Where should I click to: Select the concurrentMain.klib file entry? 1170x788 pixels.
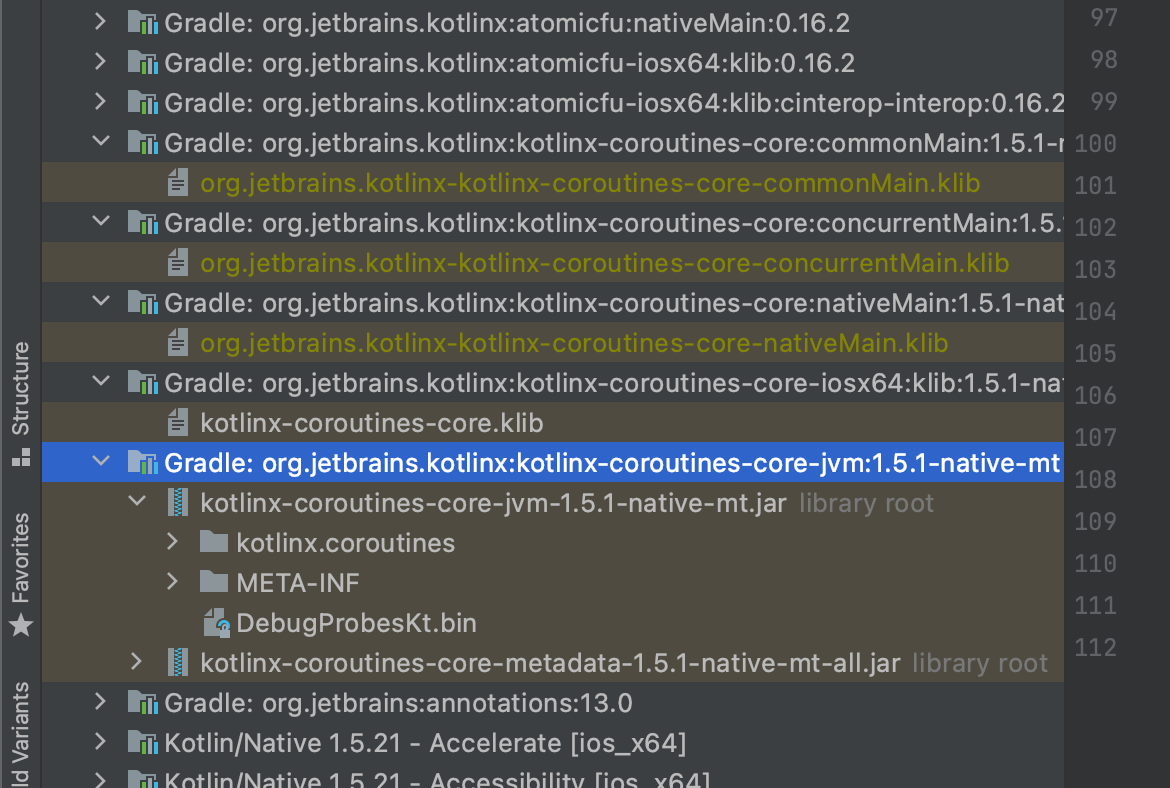pos(604,263)
